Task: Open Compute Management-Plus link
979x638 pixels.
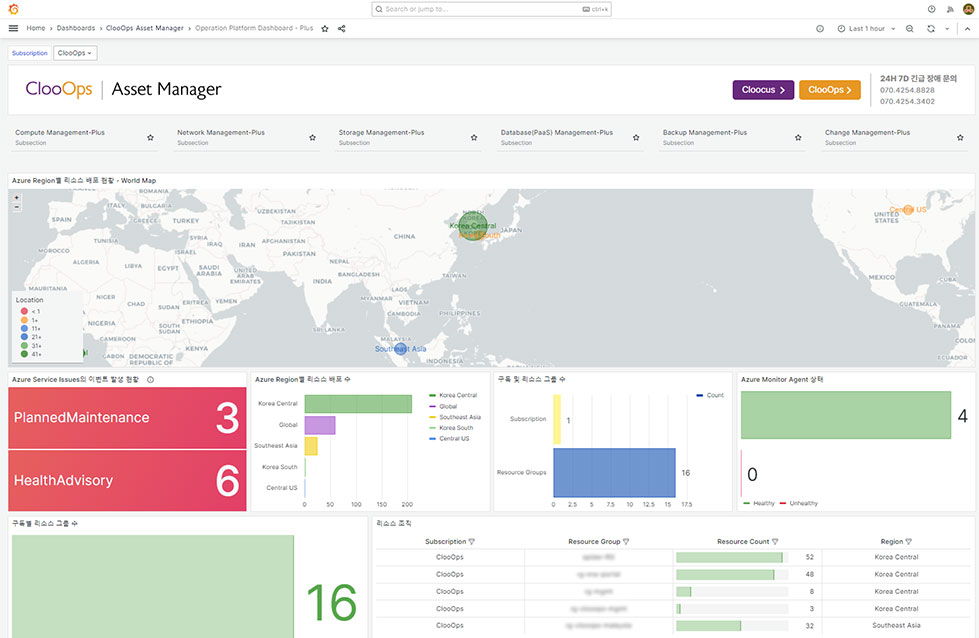Action: tap(60, 132)
